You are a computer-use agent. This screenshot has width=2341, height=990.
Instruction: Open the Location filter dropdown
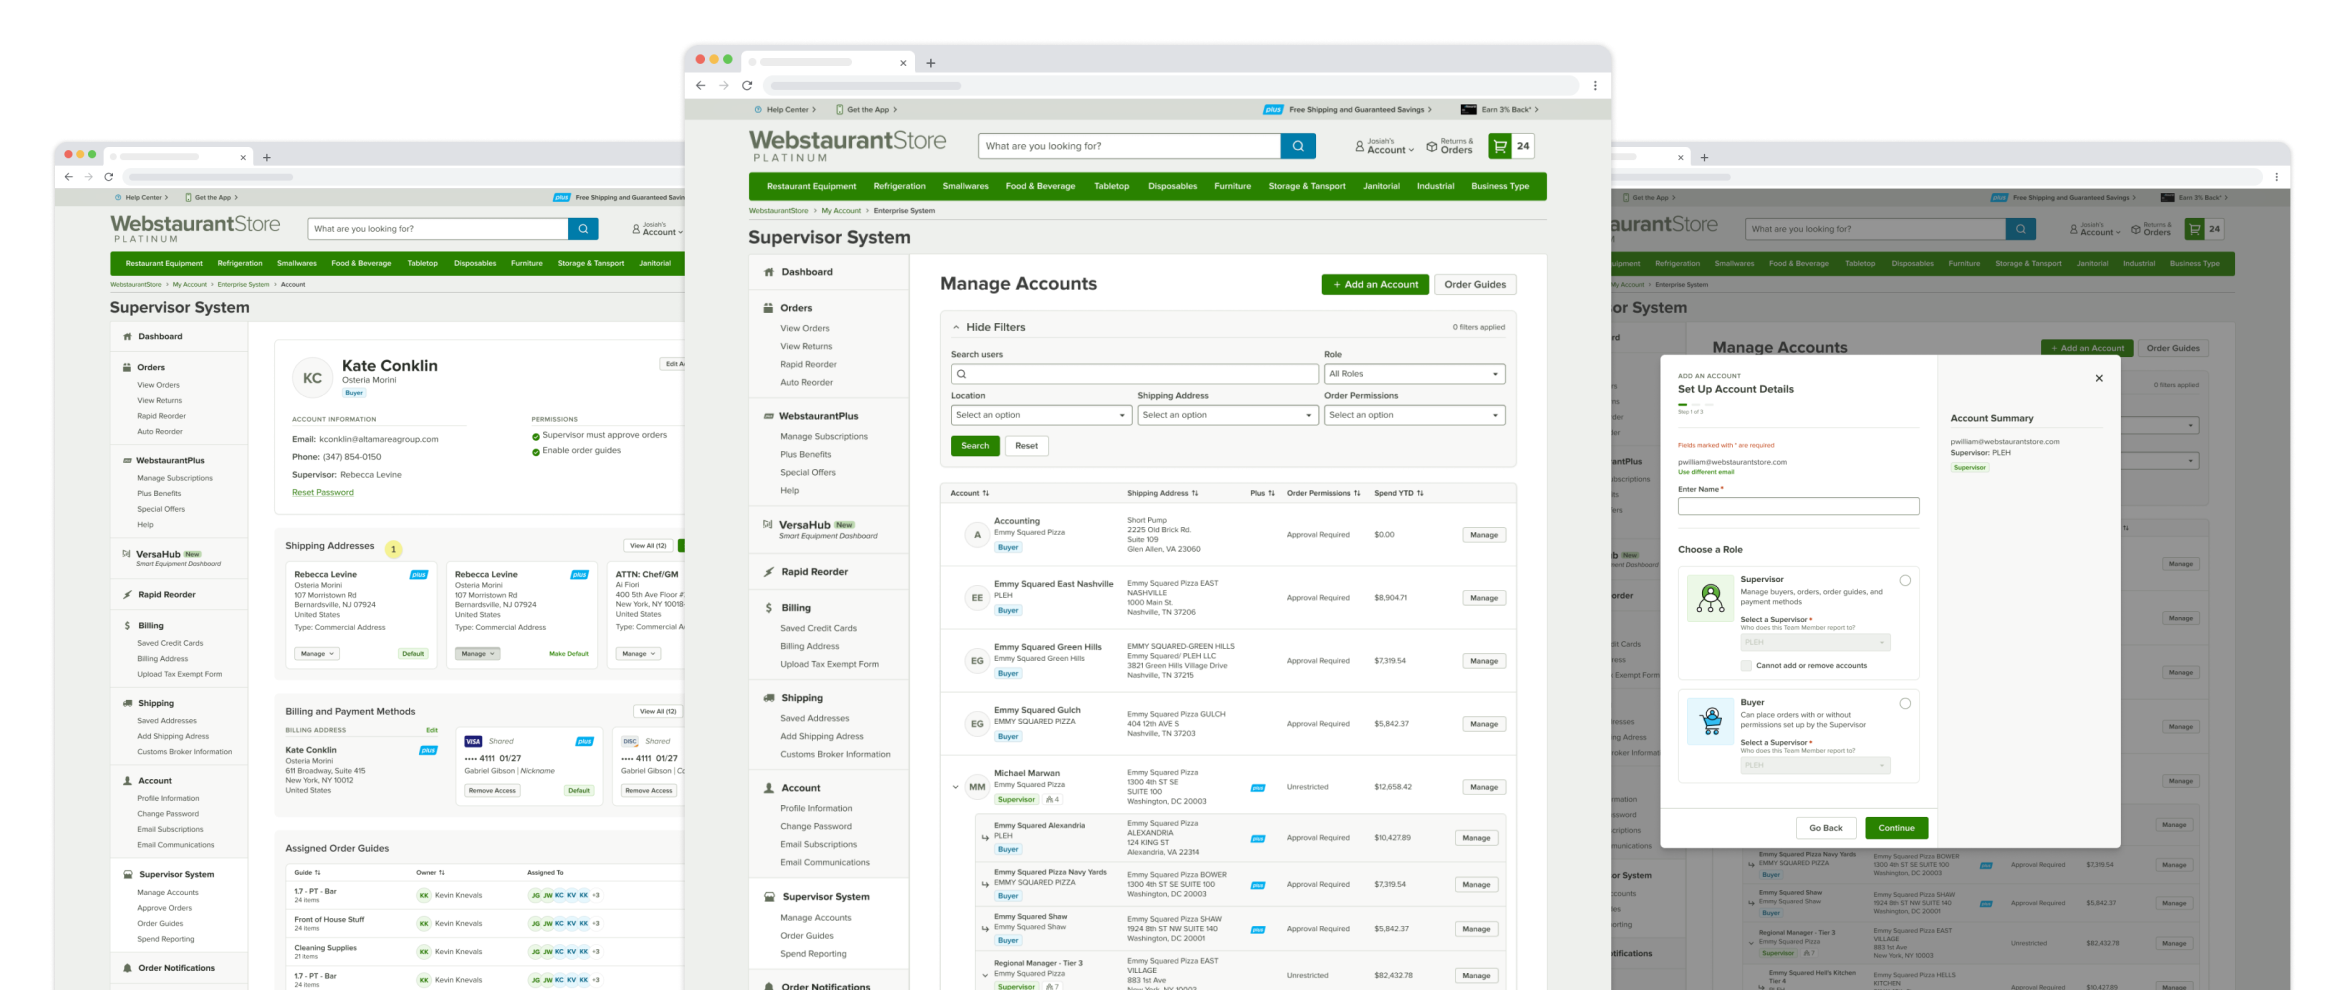click(1040, 415)
